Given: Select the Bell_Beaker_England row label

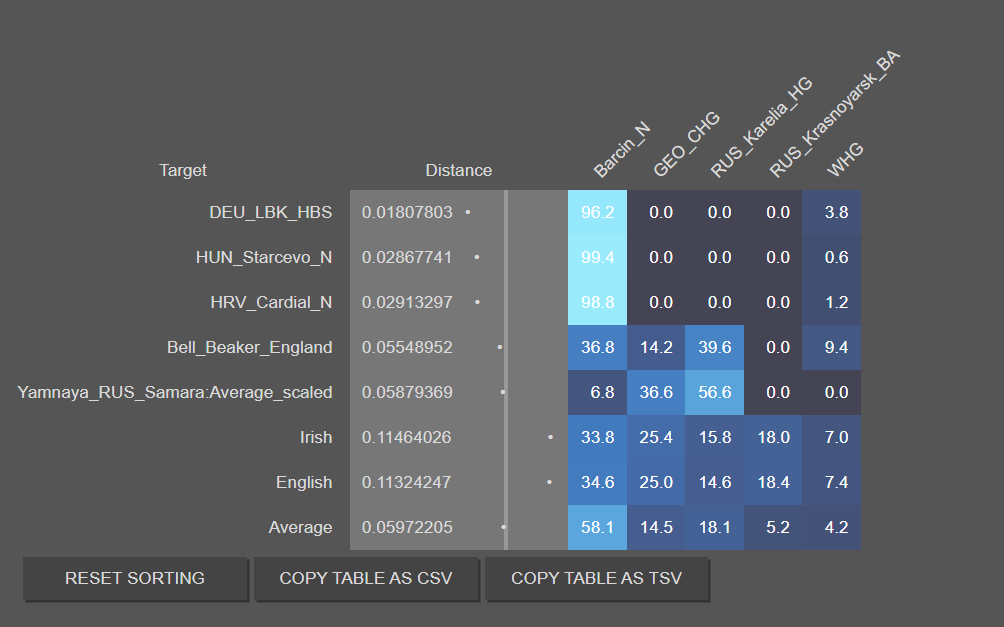Looking at the screenshot, I should pos(249,347).
